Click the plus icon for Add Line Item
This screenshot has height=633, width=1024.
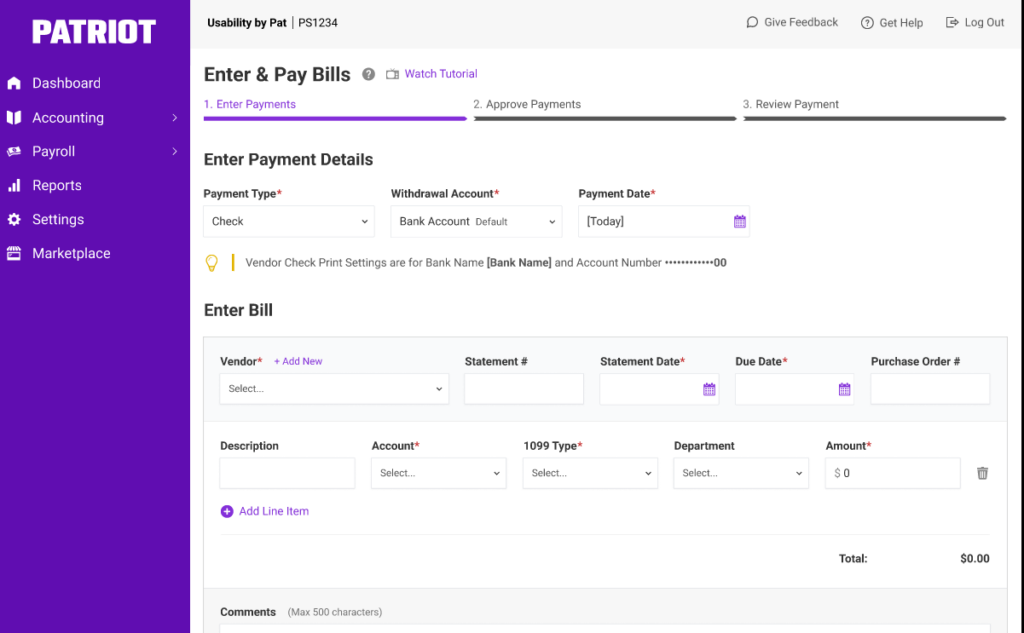coord(227,511)
